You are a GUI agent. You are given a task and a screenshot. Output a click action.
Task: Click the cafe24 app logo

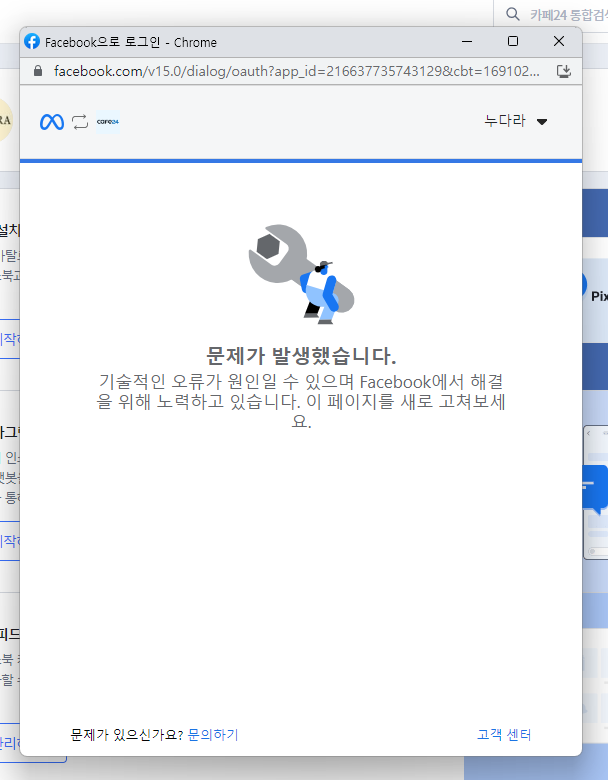click(108, 122)
